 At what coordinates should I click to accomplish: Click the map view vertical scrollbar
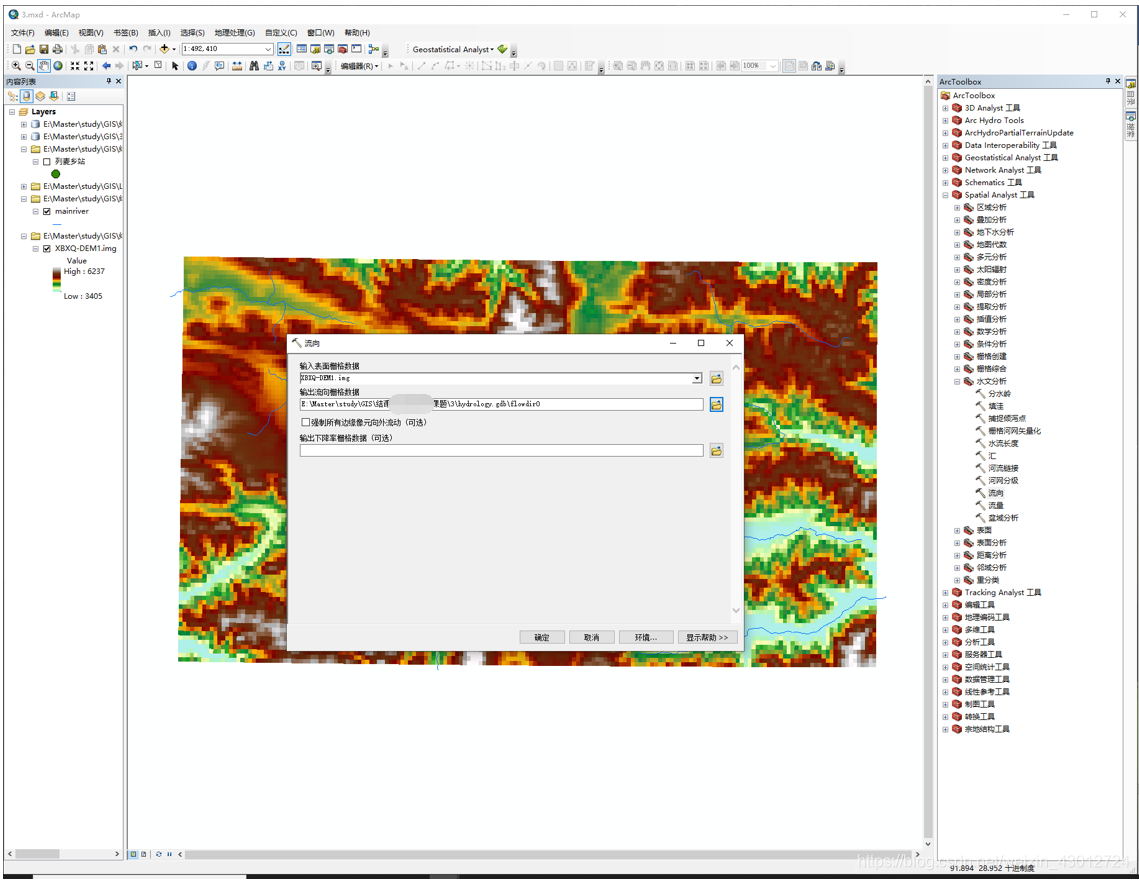point(928,463)
